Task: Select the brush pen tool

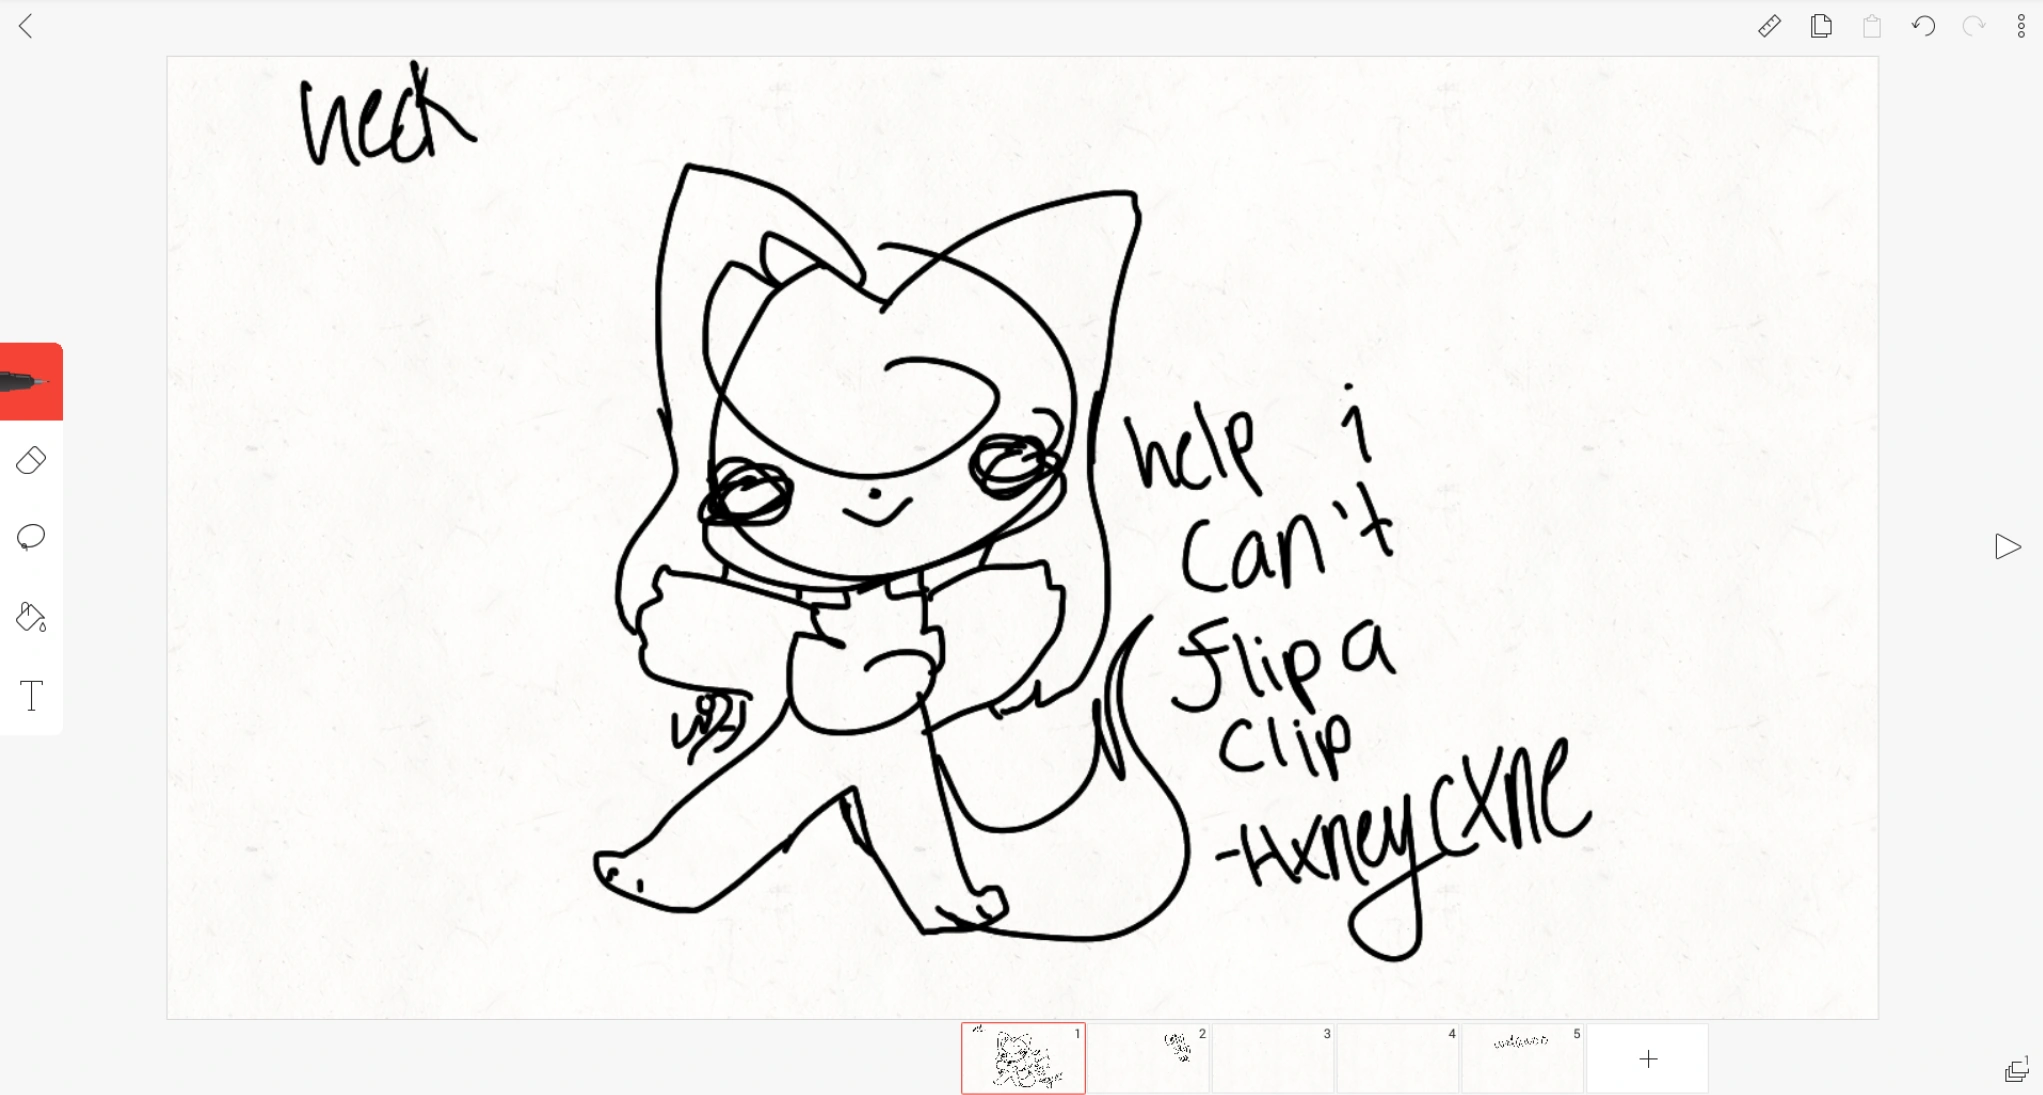Action: 30,381
